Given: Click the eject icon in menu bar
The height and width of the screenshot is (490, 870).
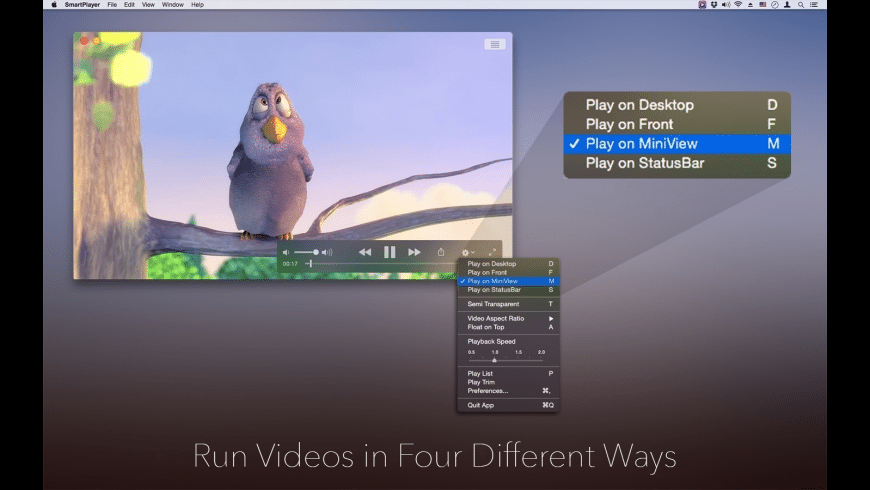Looking at the screenshot, I should point(751,4).
